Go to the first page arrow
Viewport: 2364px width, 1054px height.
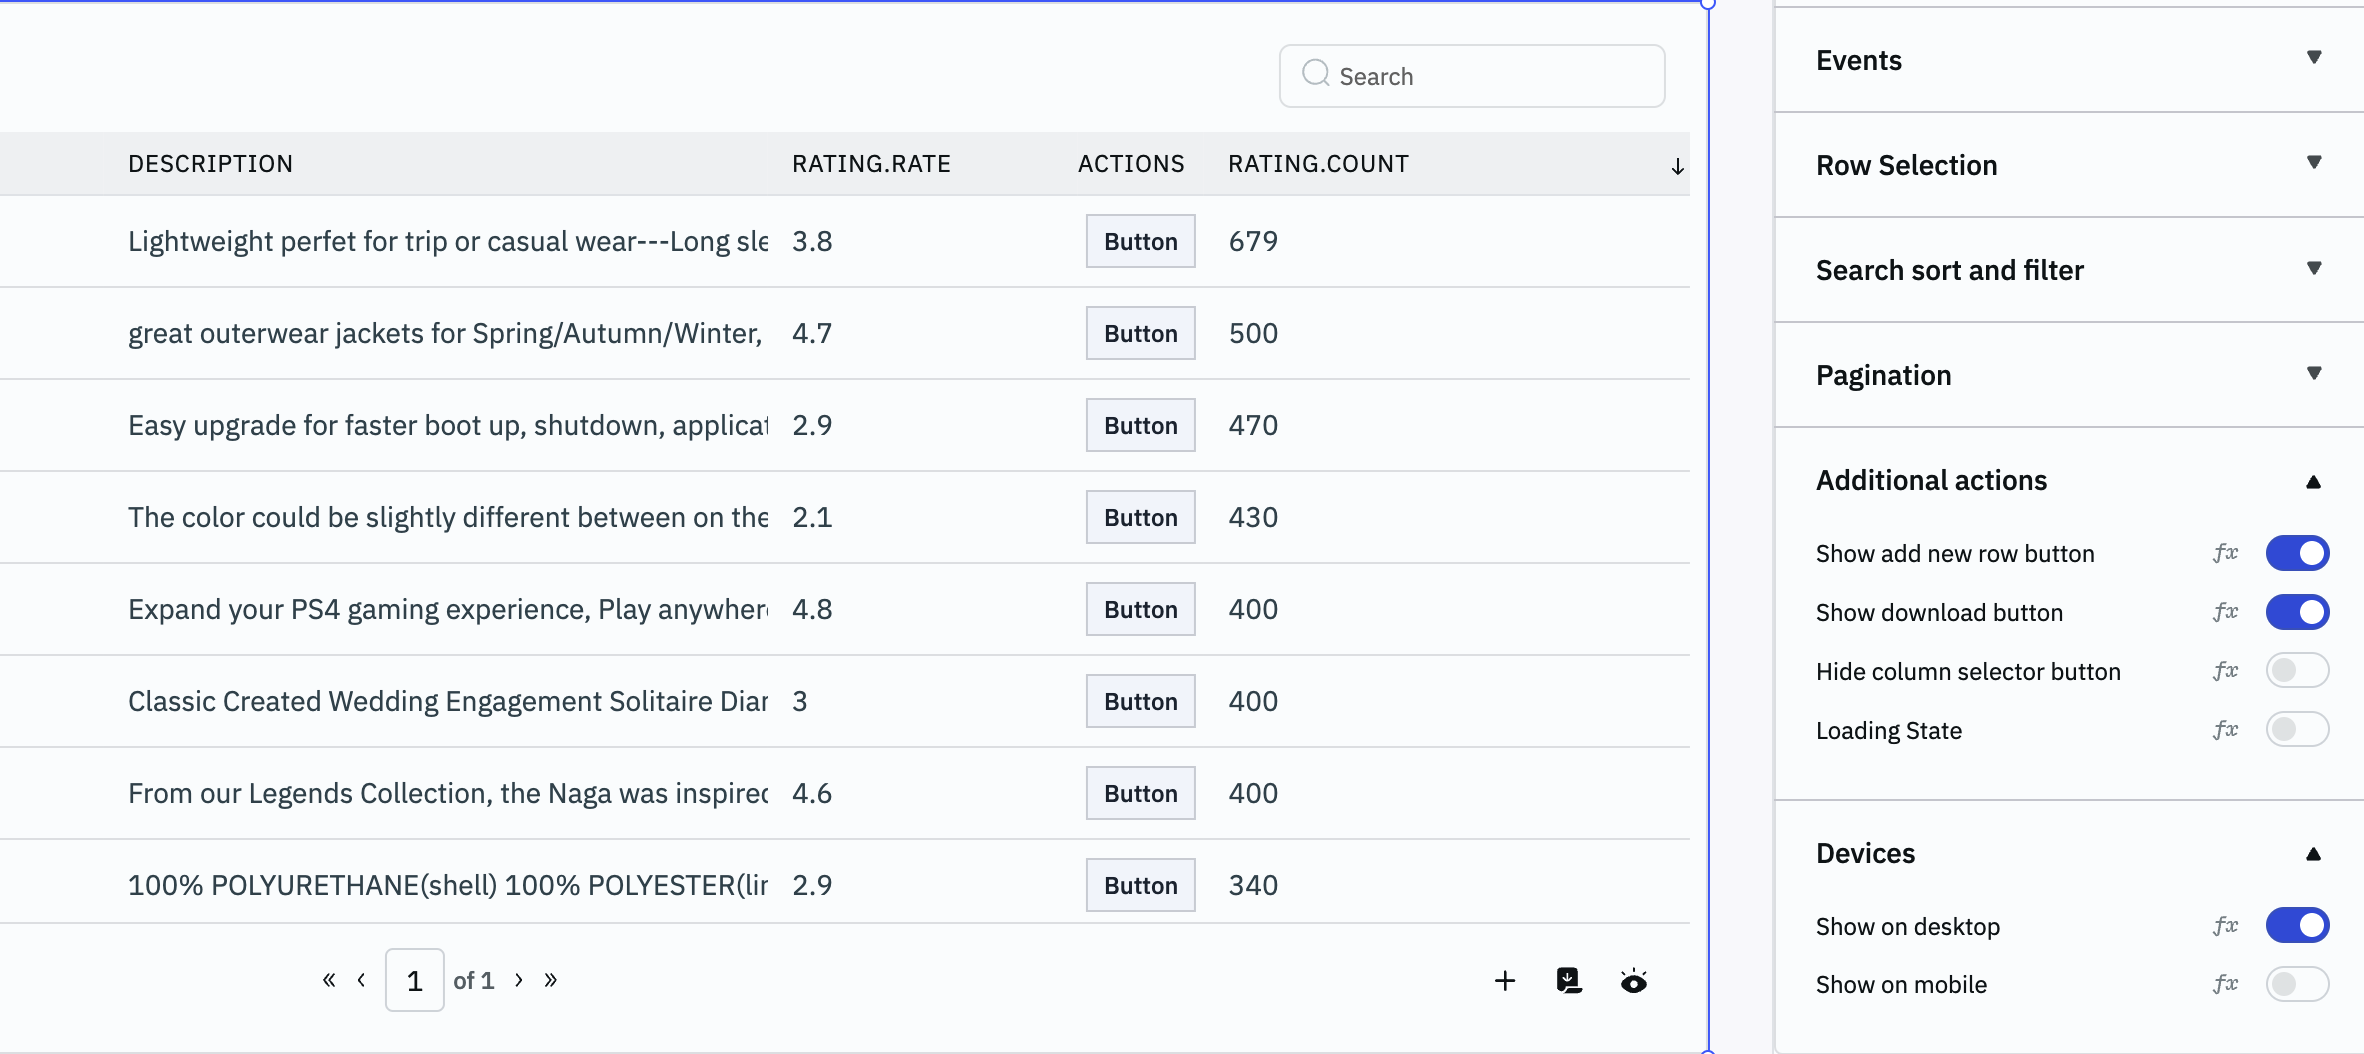click(328, 980)
